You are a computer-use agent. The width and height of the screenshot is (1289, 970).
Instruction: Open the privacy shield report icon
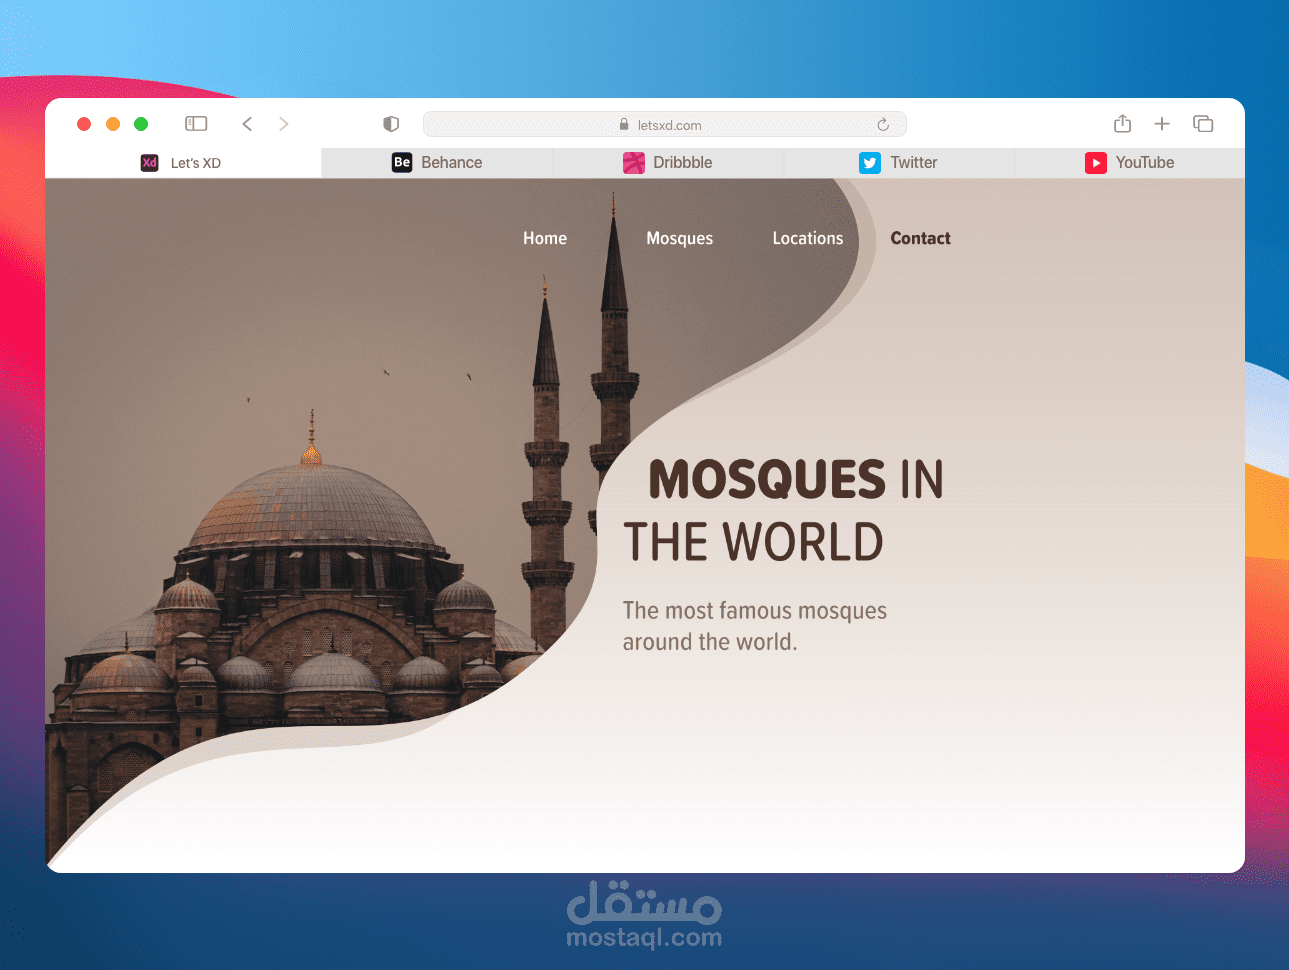click(391, 124)
